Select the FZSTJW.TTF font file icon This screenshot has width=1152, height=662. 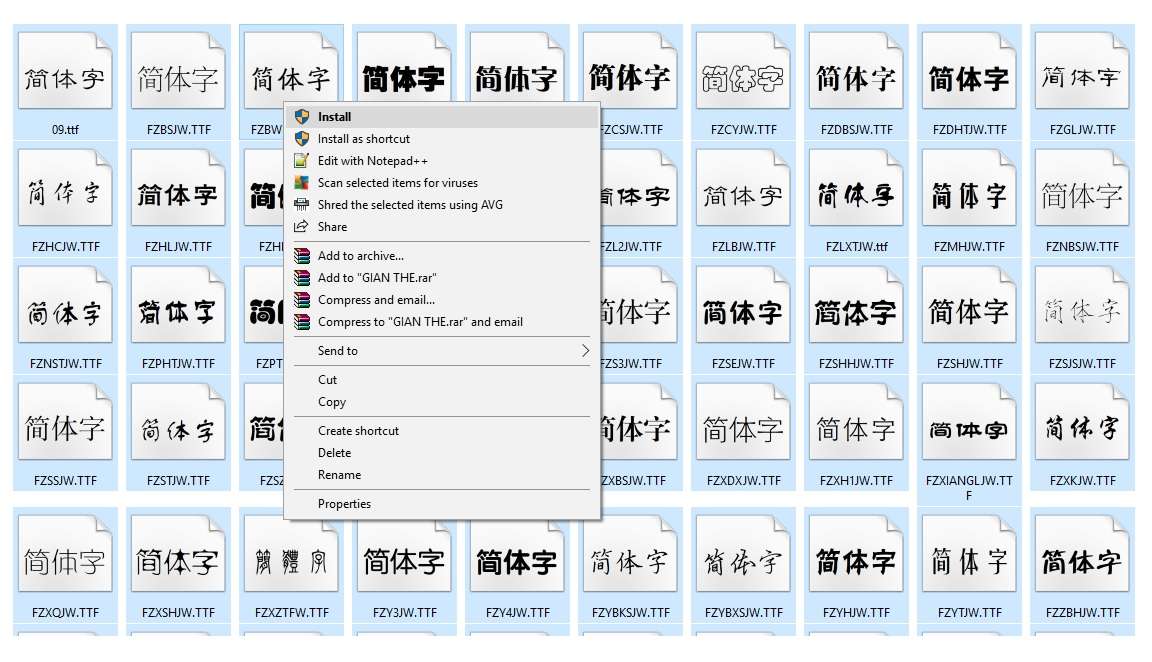tap(179, 422)
